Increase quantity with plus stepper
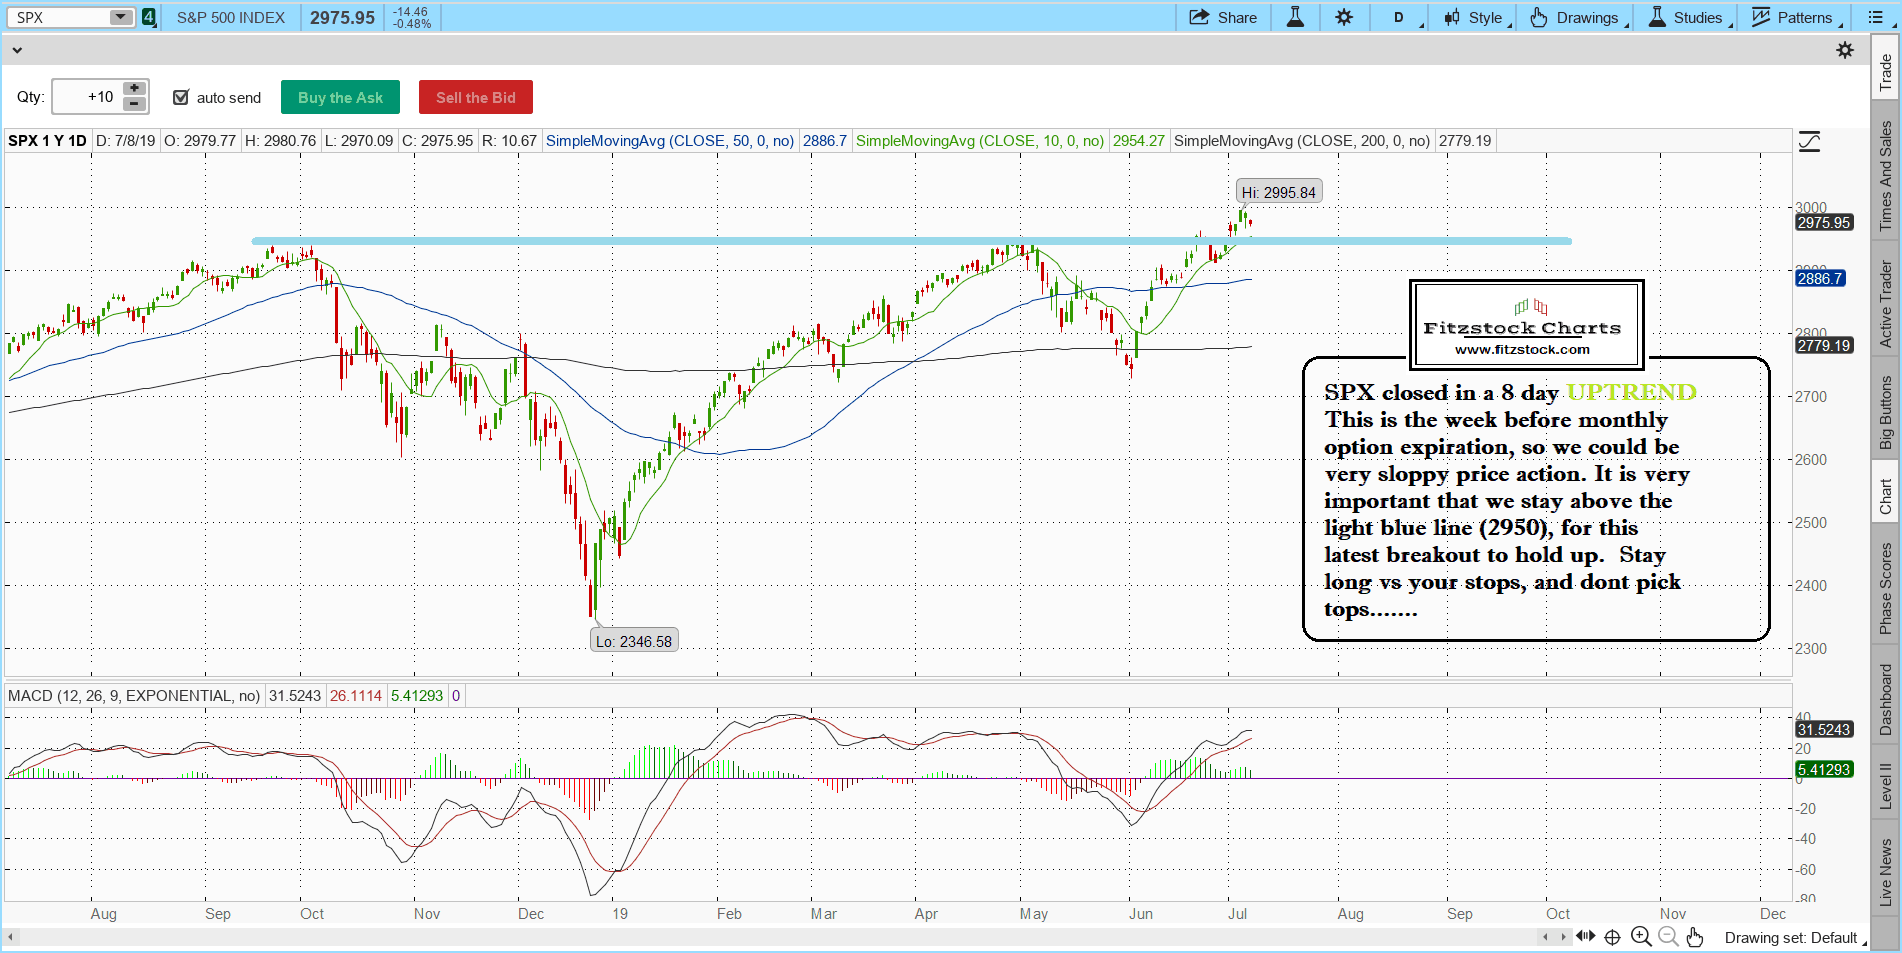The image size is (1902, 953). [x=134, y=89]
